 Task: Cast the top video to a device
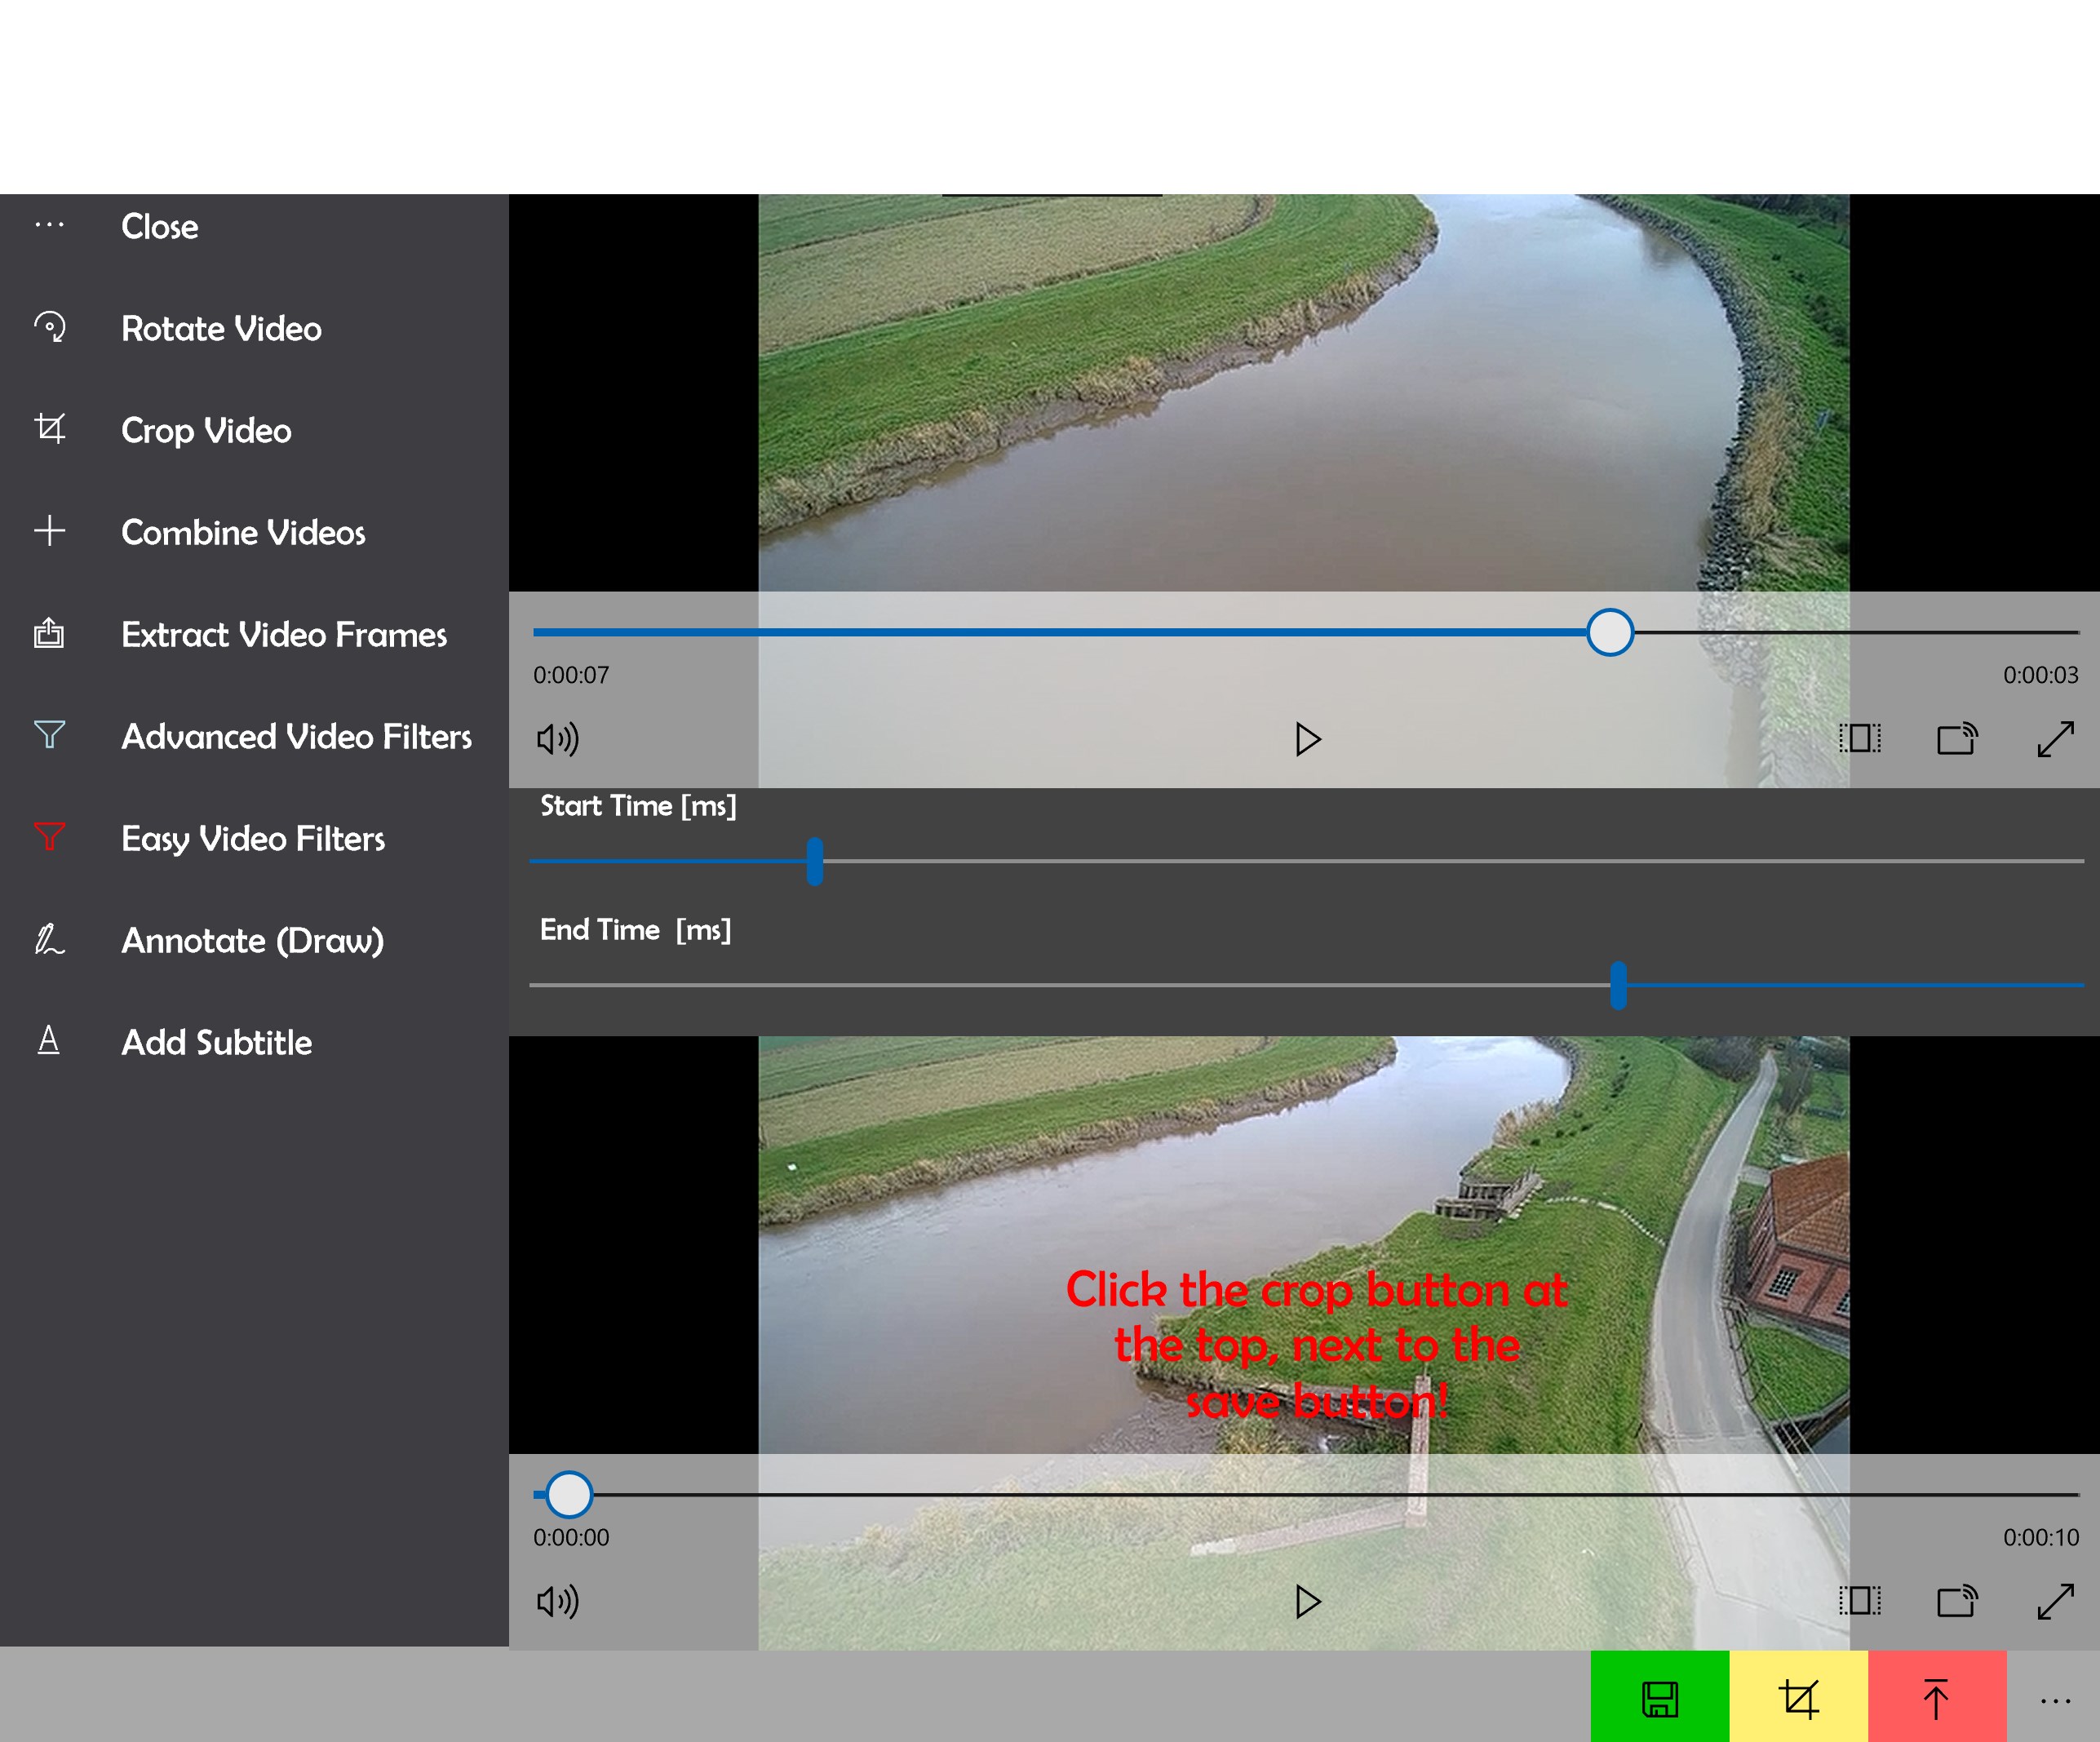(1957, 739)
